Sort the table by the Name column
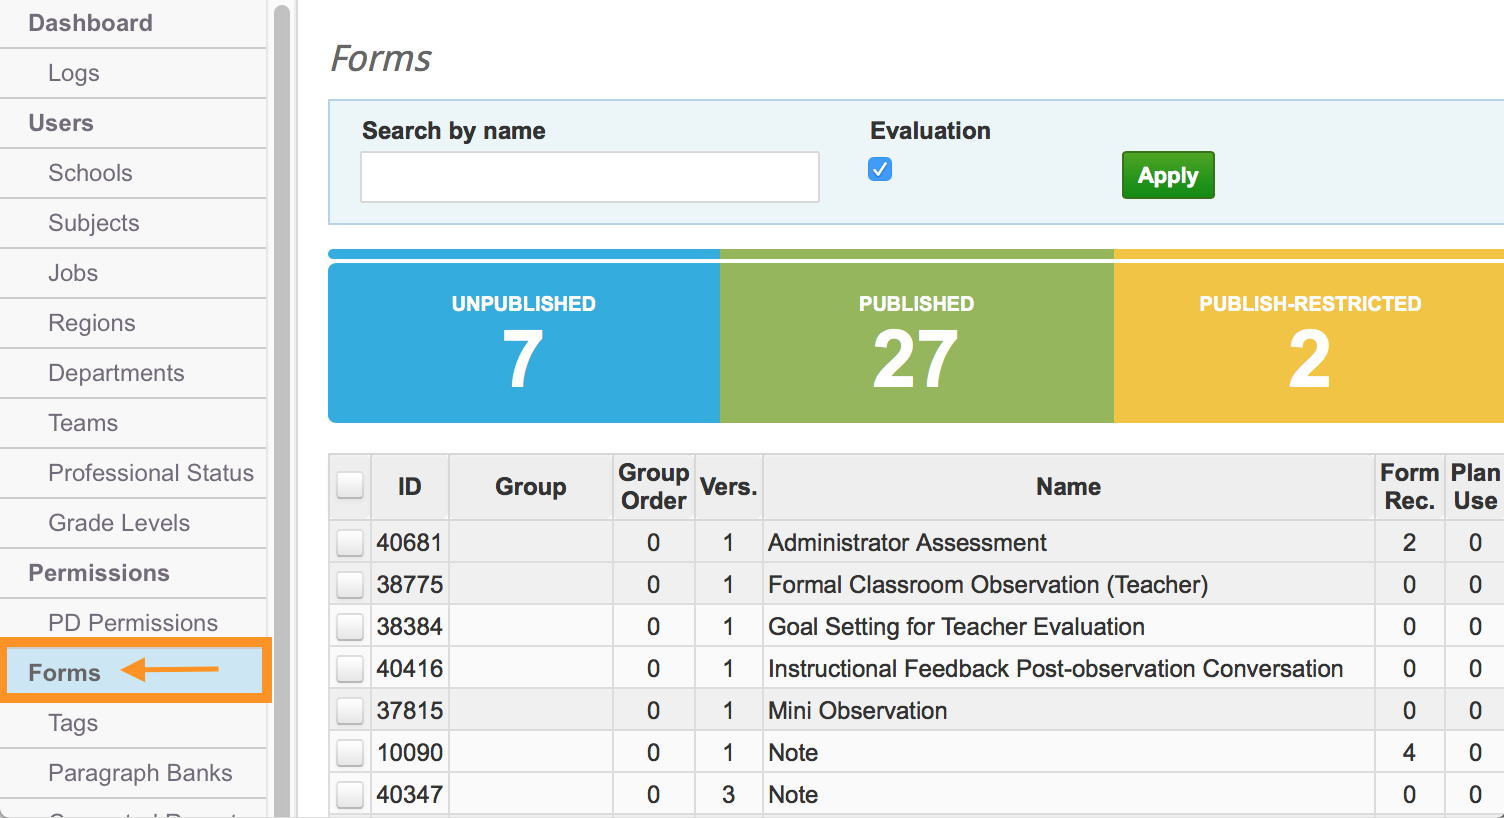The height and width of the screenshot is (818, 1504). 1067,487
